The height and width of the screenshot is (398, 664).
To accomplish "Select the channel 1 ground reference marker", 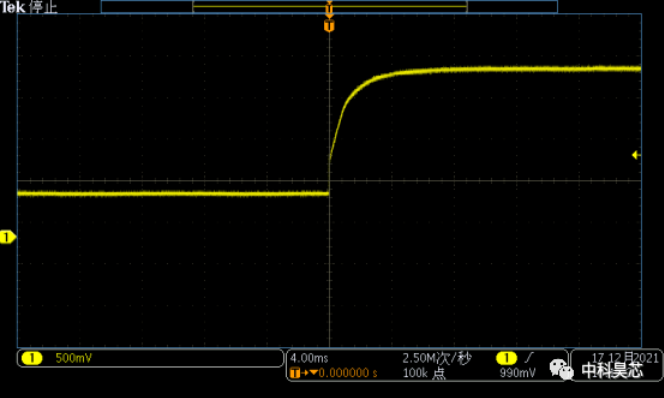I will tap(8, 237).
